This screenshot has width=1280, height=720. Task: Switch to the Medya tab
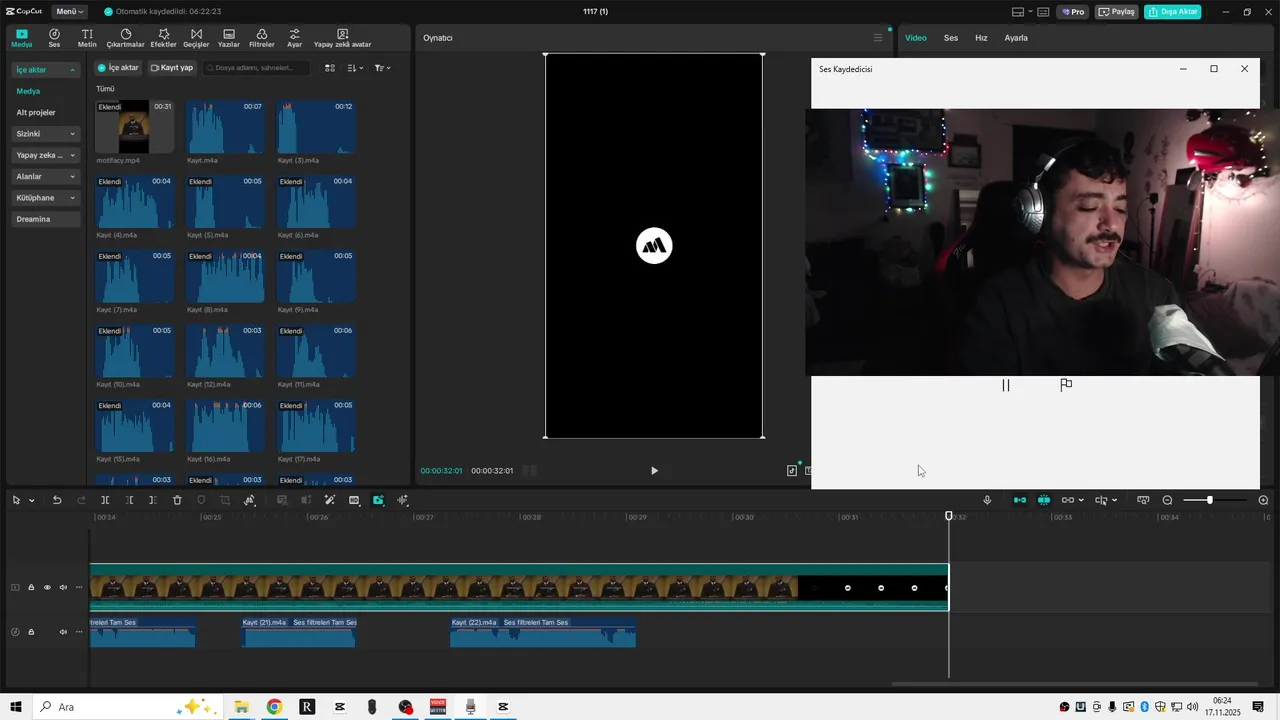(22, 38)
